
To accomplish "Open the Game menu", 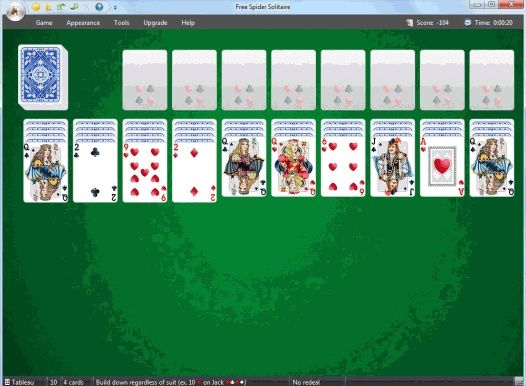I will [44, 23].
